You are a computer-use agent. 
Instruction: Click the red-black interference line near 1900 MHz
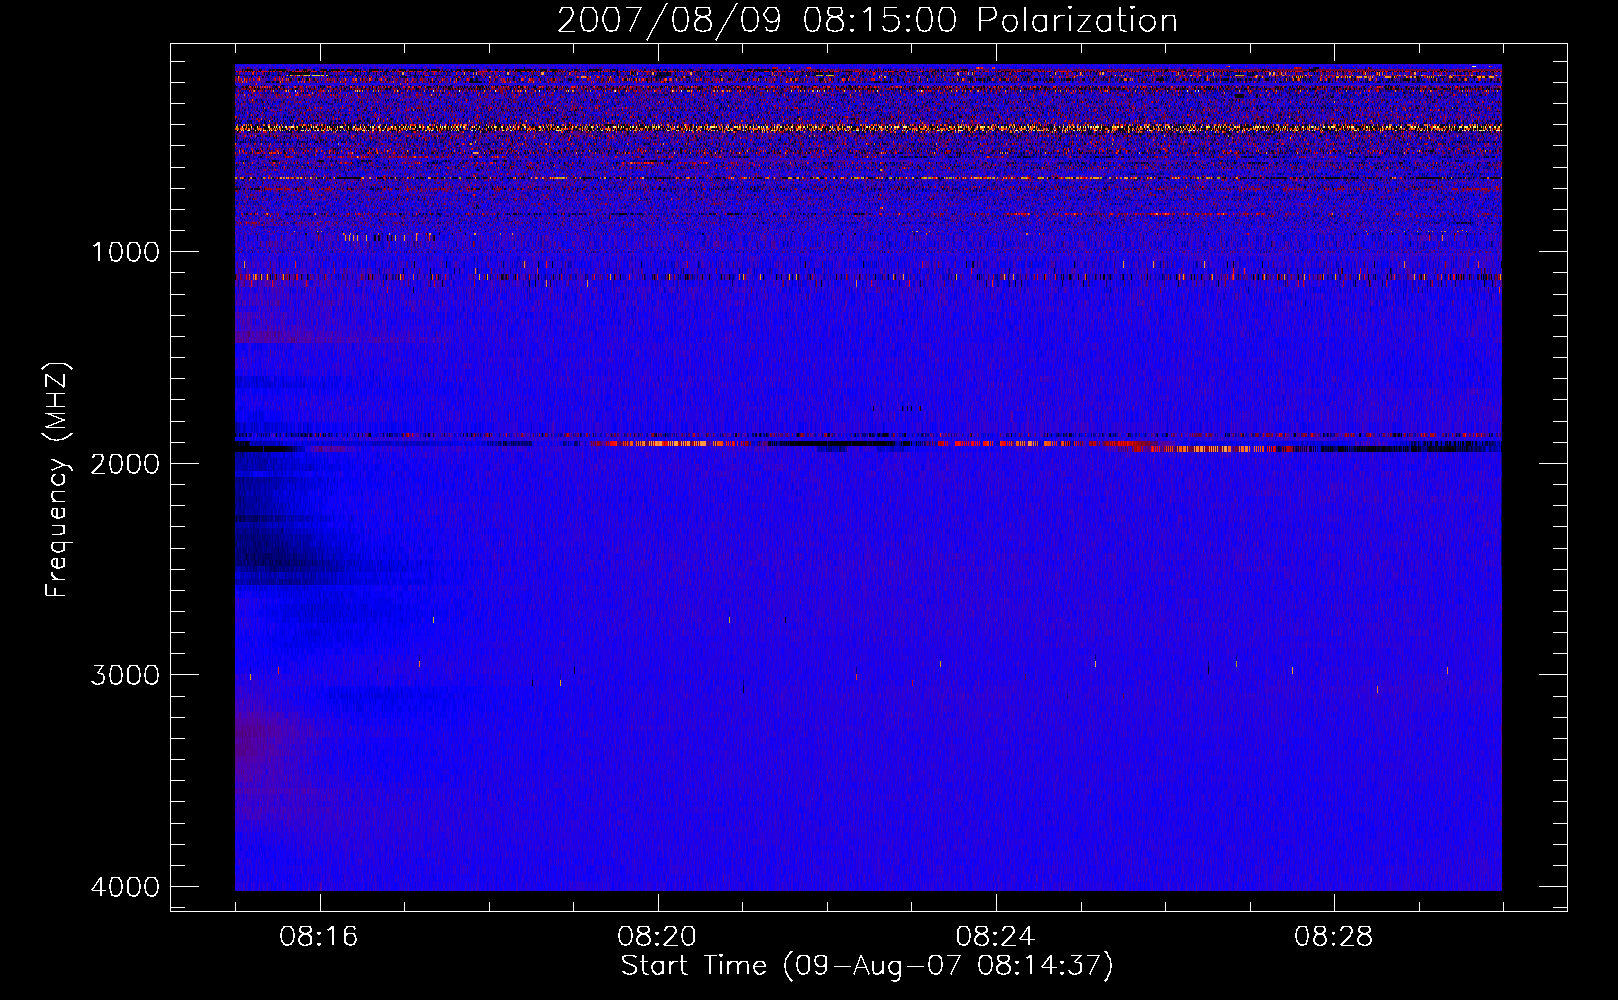(x=868, y=442)
